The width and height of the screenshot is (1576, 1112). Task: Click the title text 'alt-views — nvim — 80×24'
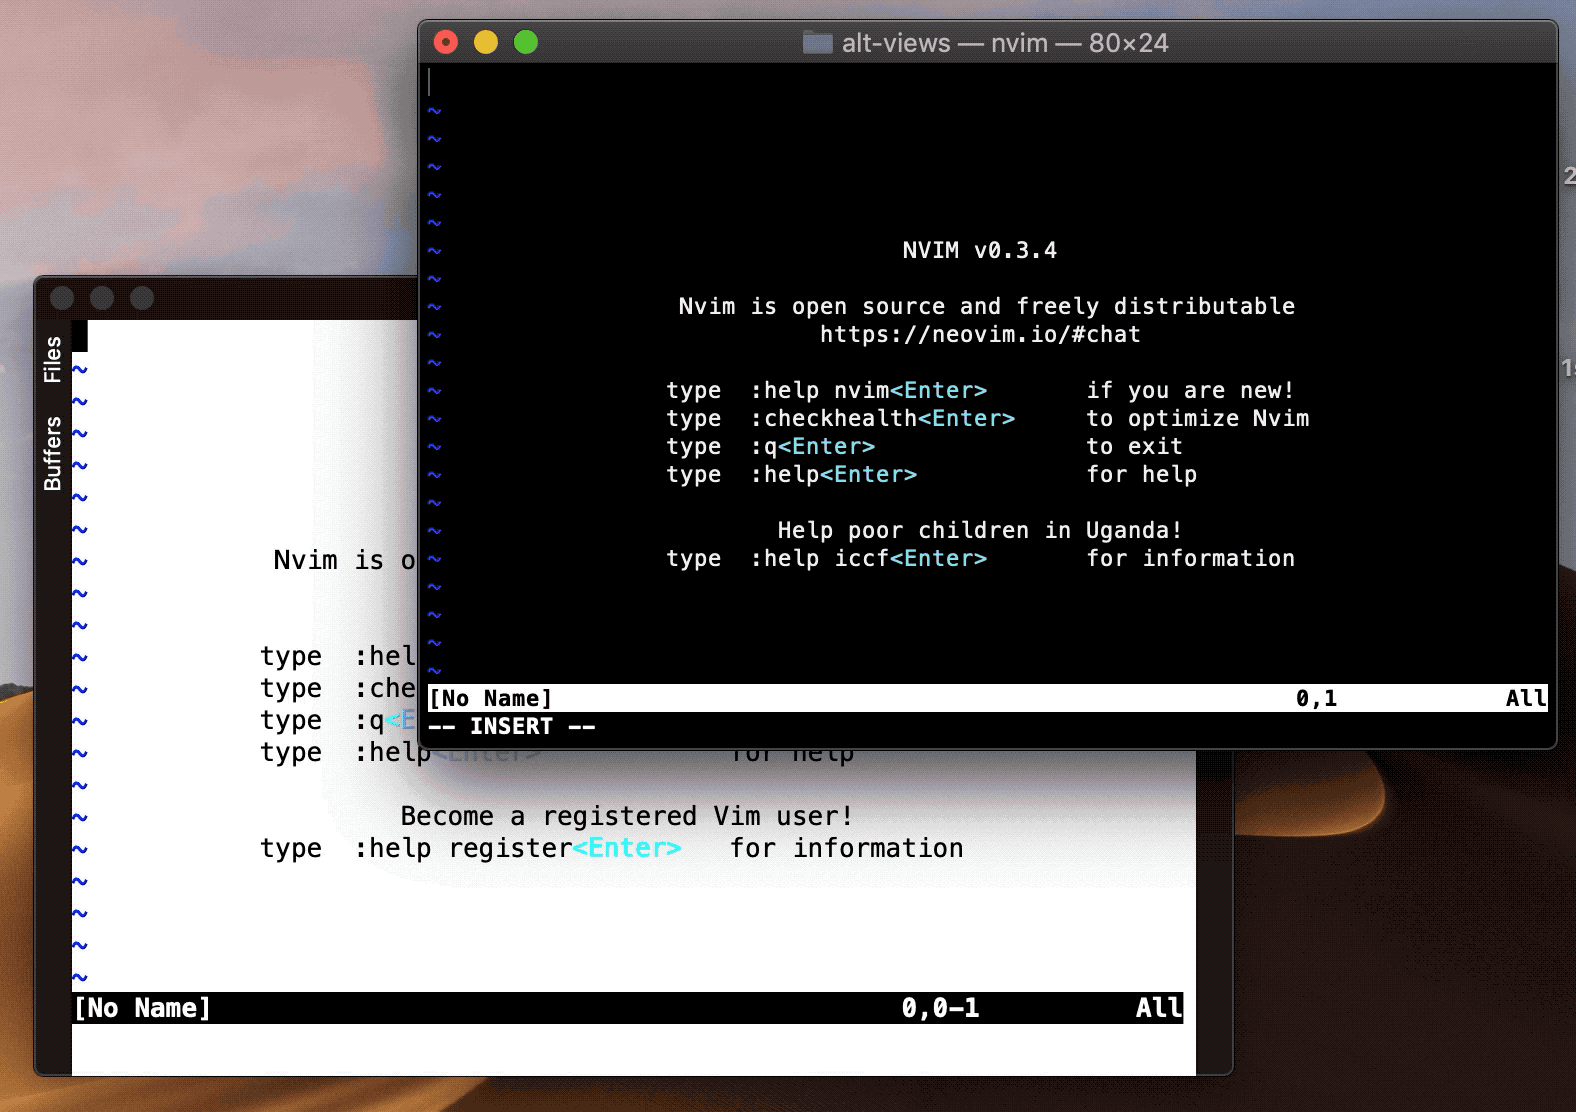pyautogui.click(x=1005, y=43)
